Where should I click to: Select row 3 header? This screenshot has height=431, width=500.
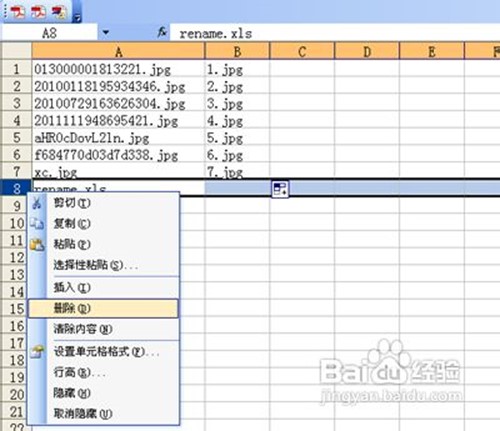click(16, 103)
